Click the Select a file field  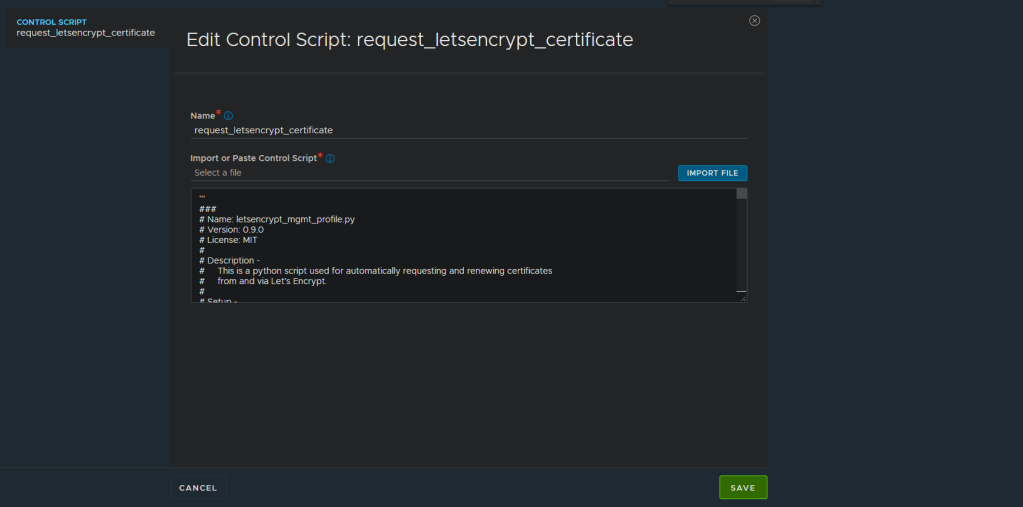pyautogui.click(x=429, y=173)
